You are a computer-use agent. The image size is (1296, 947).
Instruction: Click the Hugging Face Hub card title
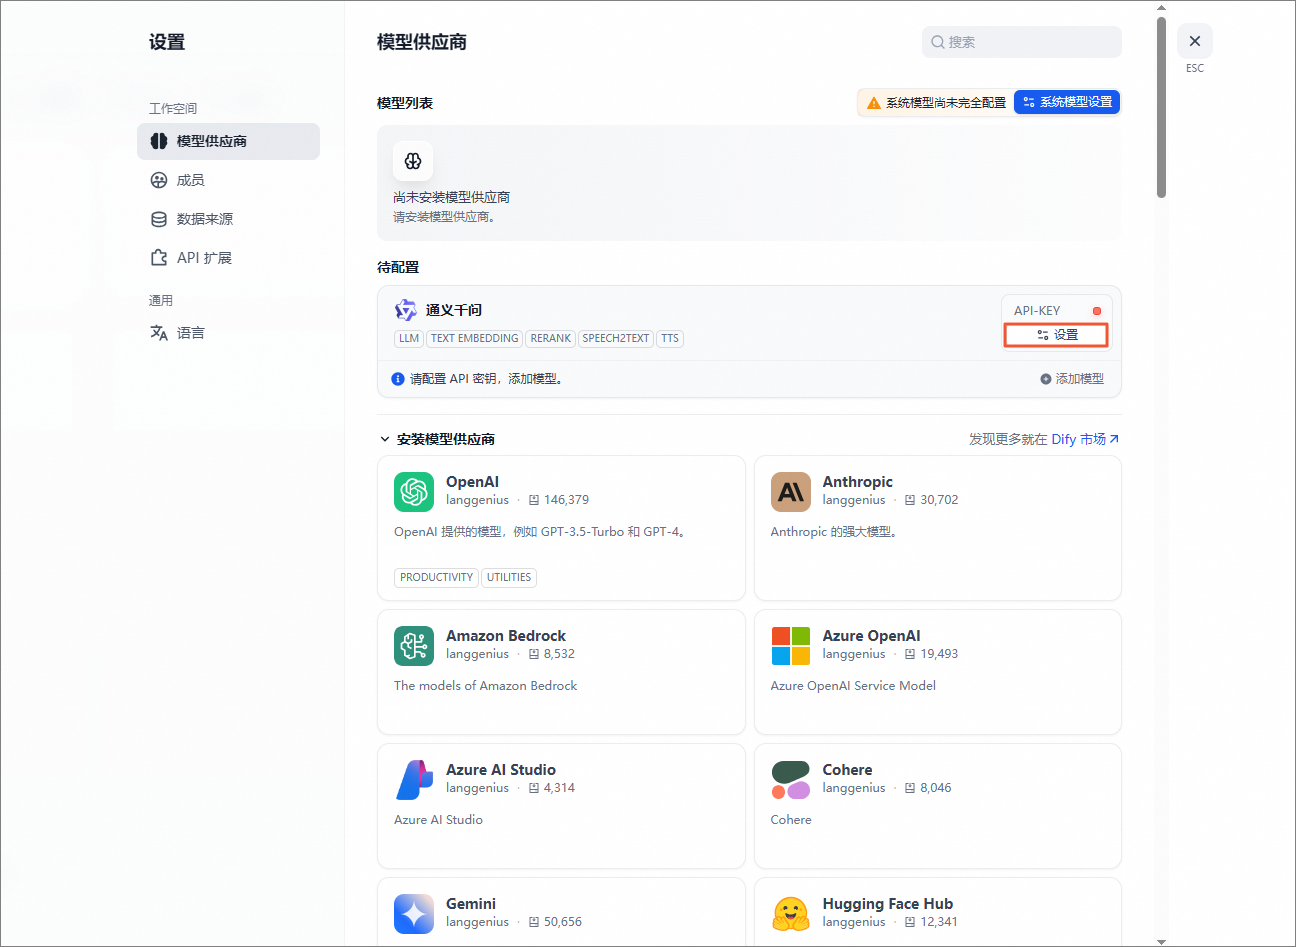(888, 904)
